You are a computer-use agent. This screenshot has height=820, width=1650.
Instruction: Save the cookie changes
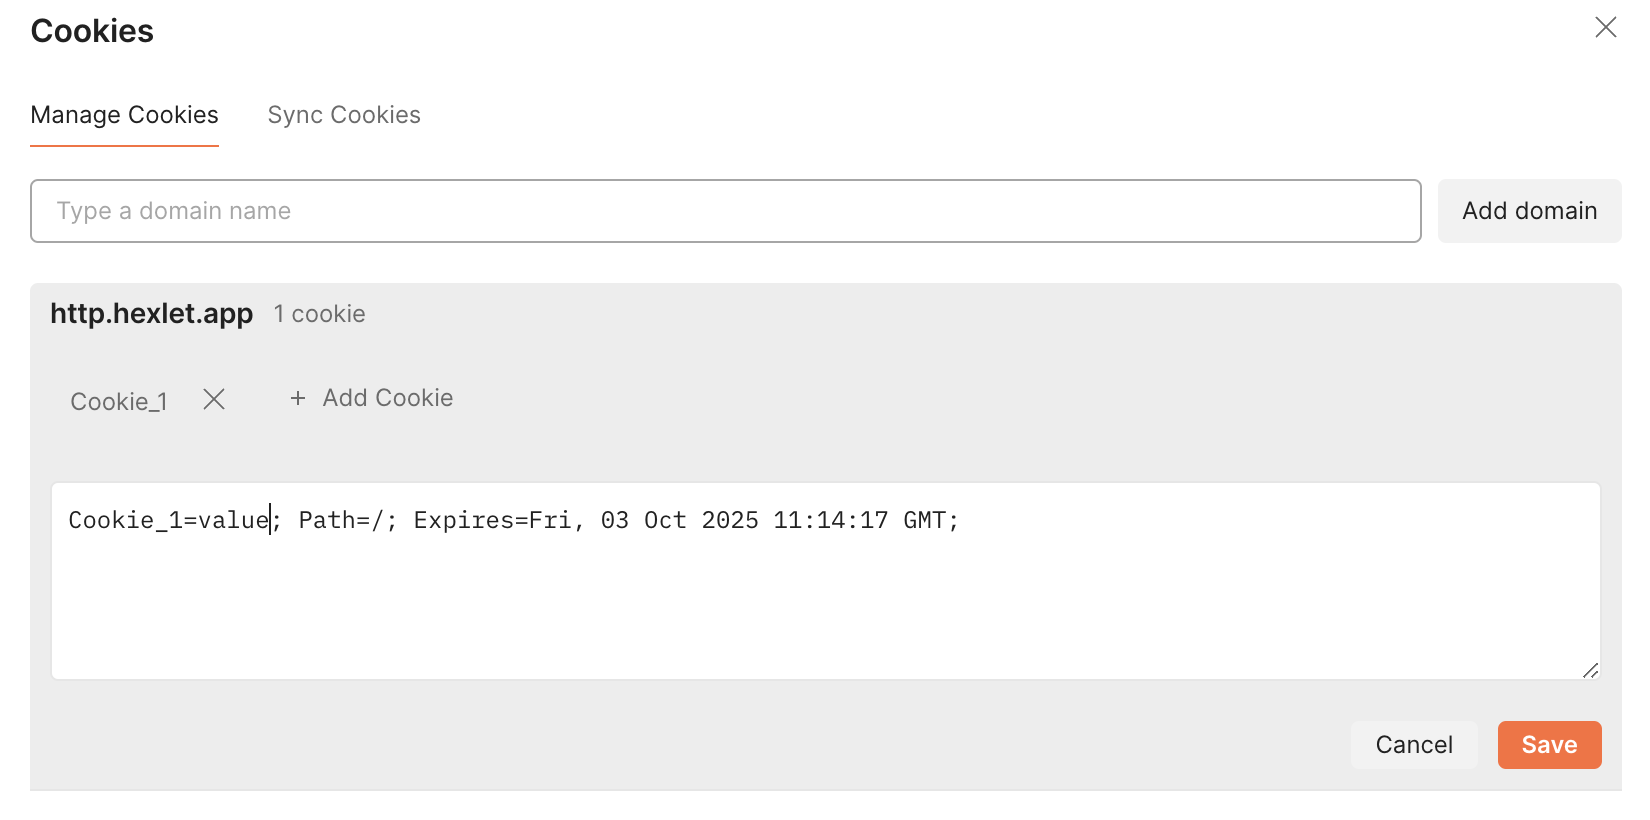pyautogui.click(x=1549, y=745)
